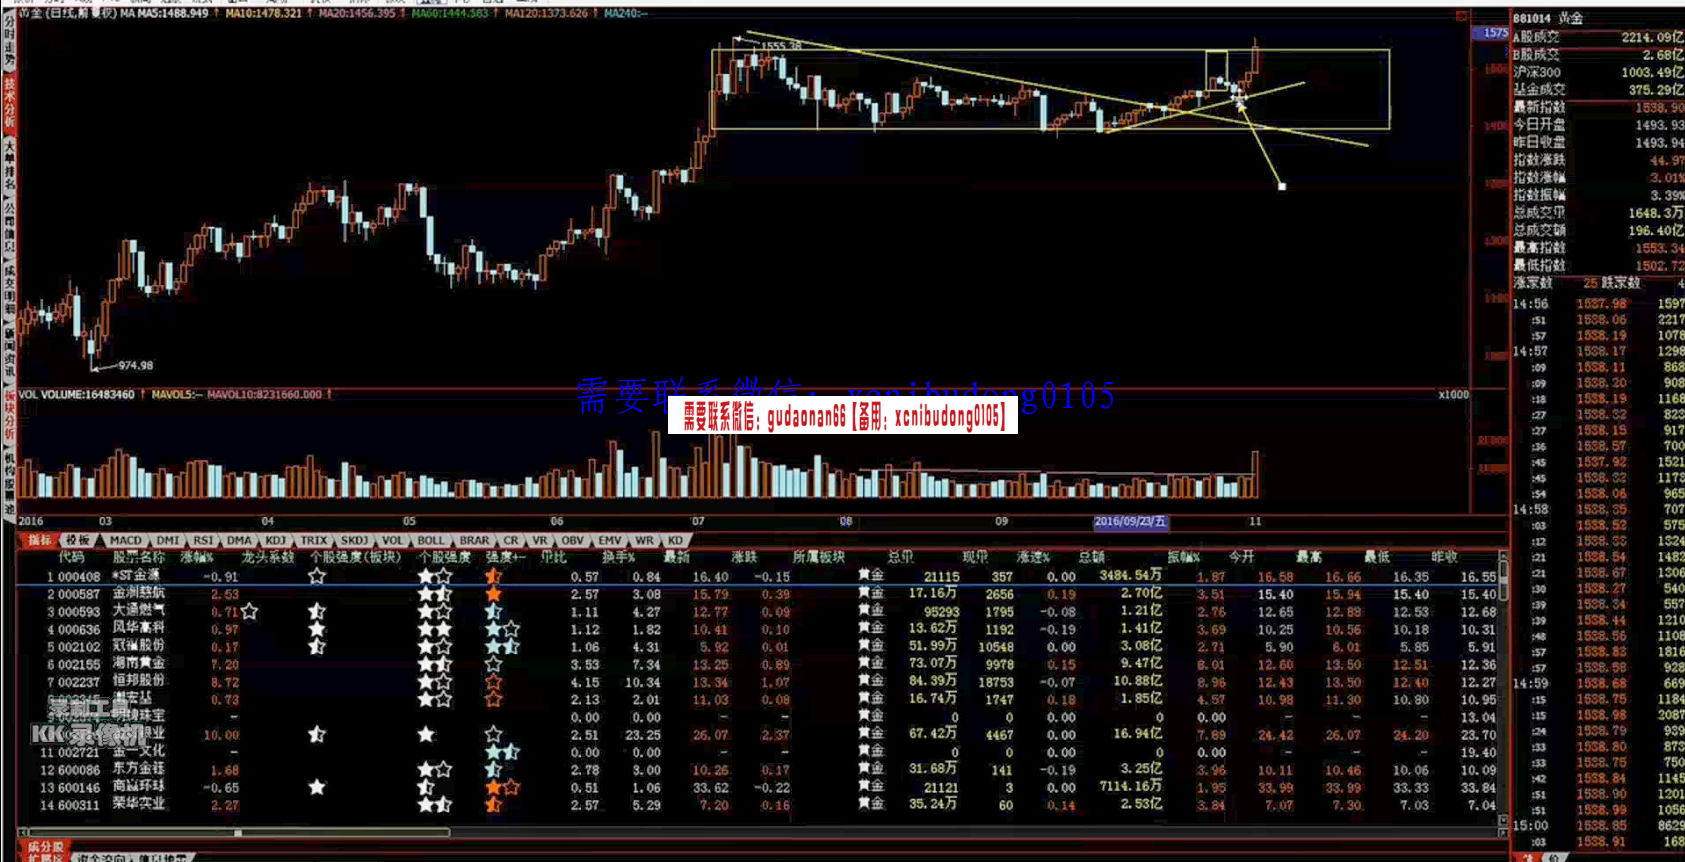Click the arrow icon after VOLUME value
The width and height of the screenshot is (1685, 862).
coord(143,395)
